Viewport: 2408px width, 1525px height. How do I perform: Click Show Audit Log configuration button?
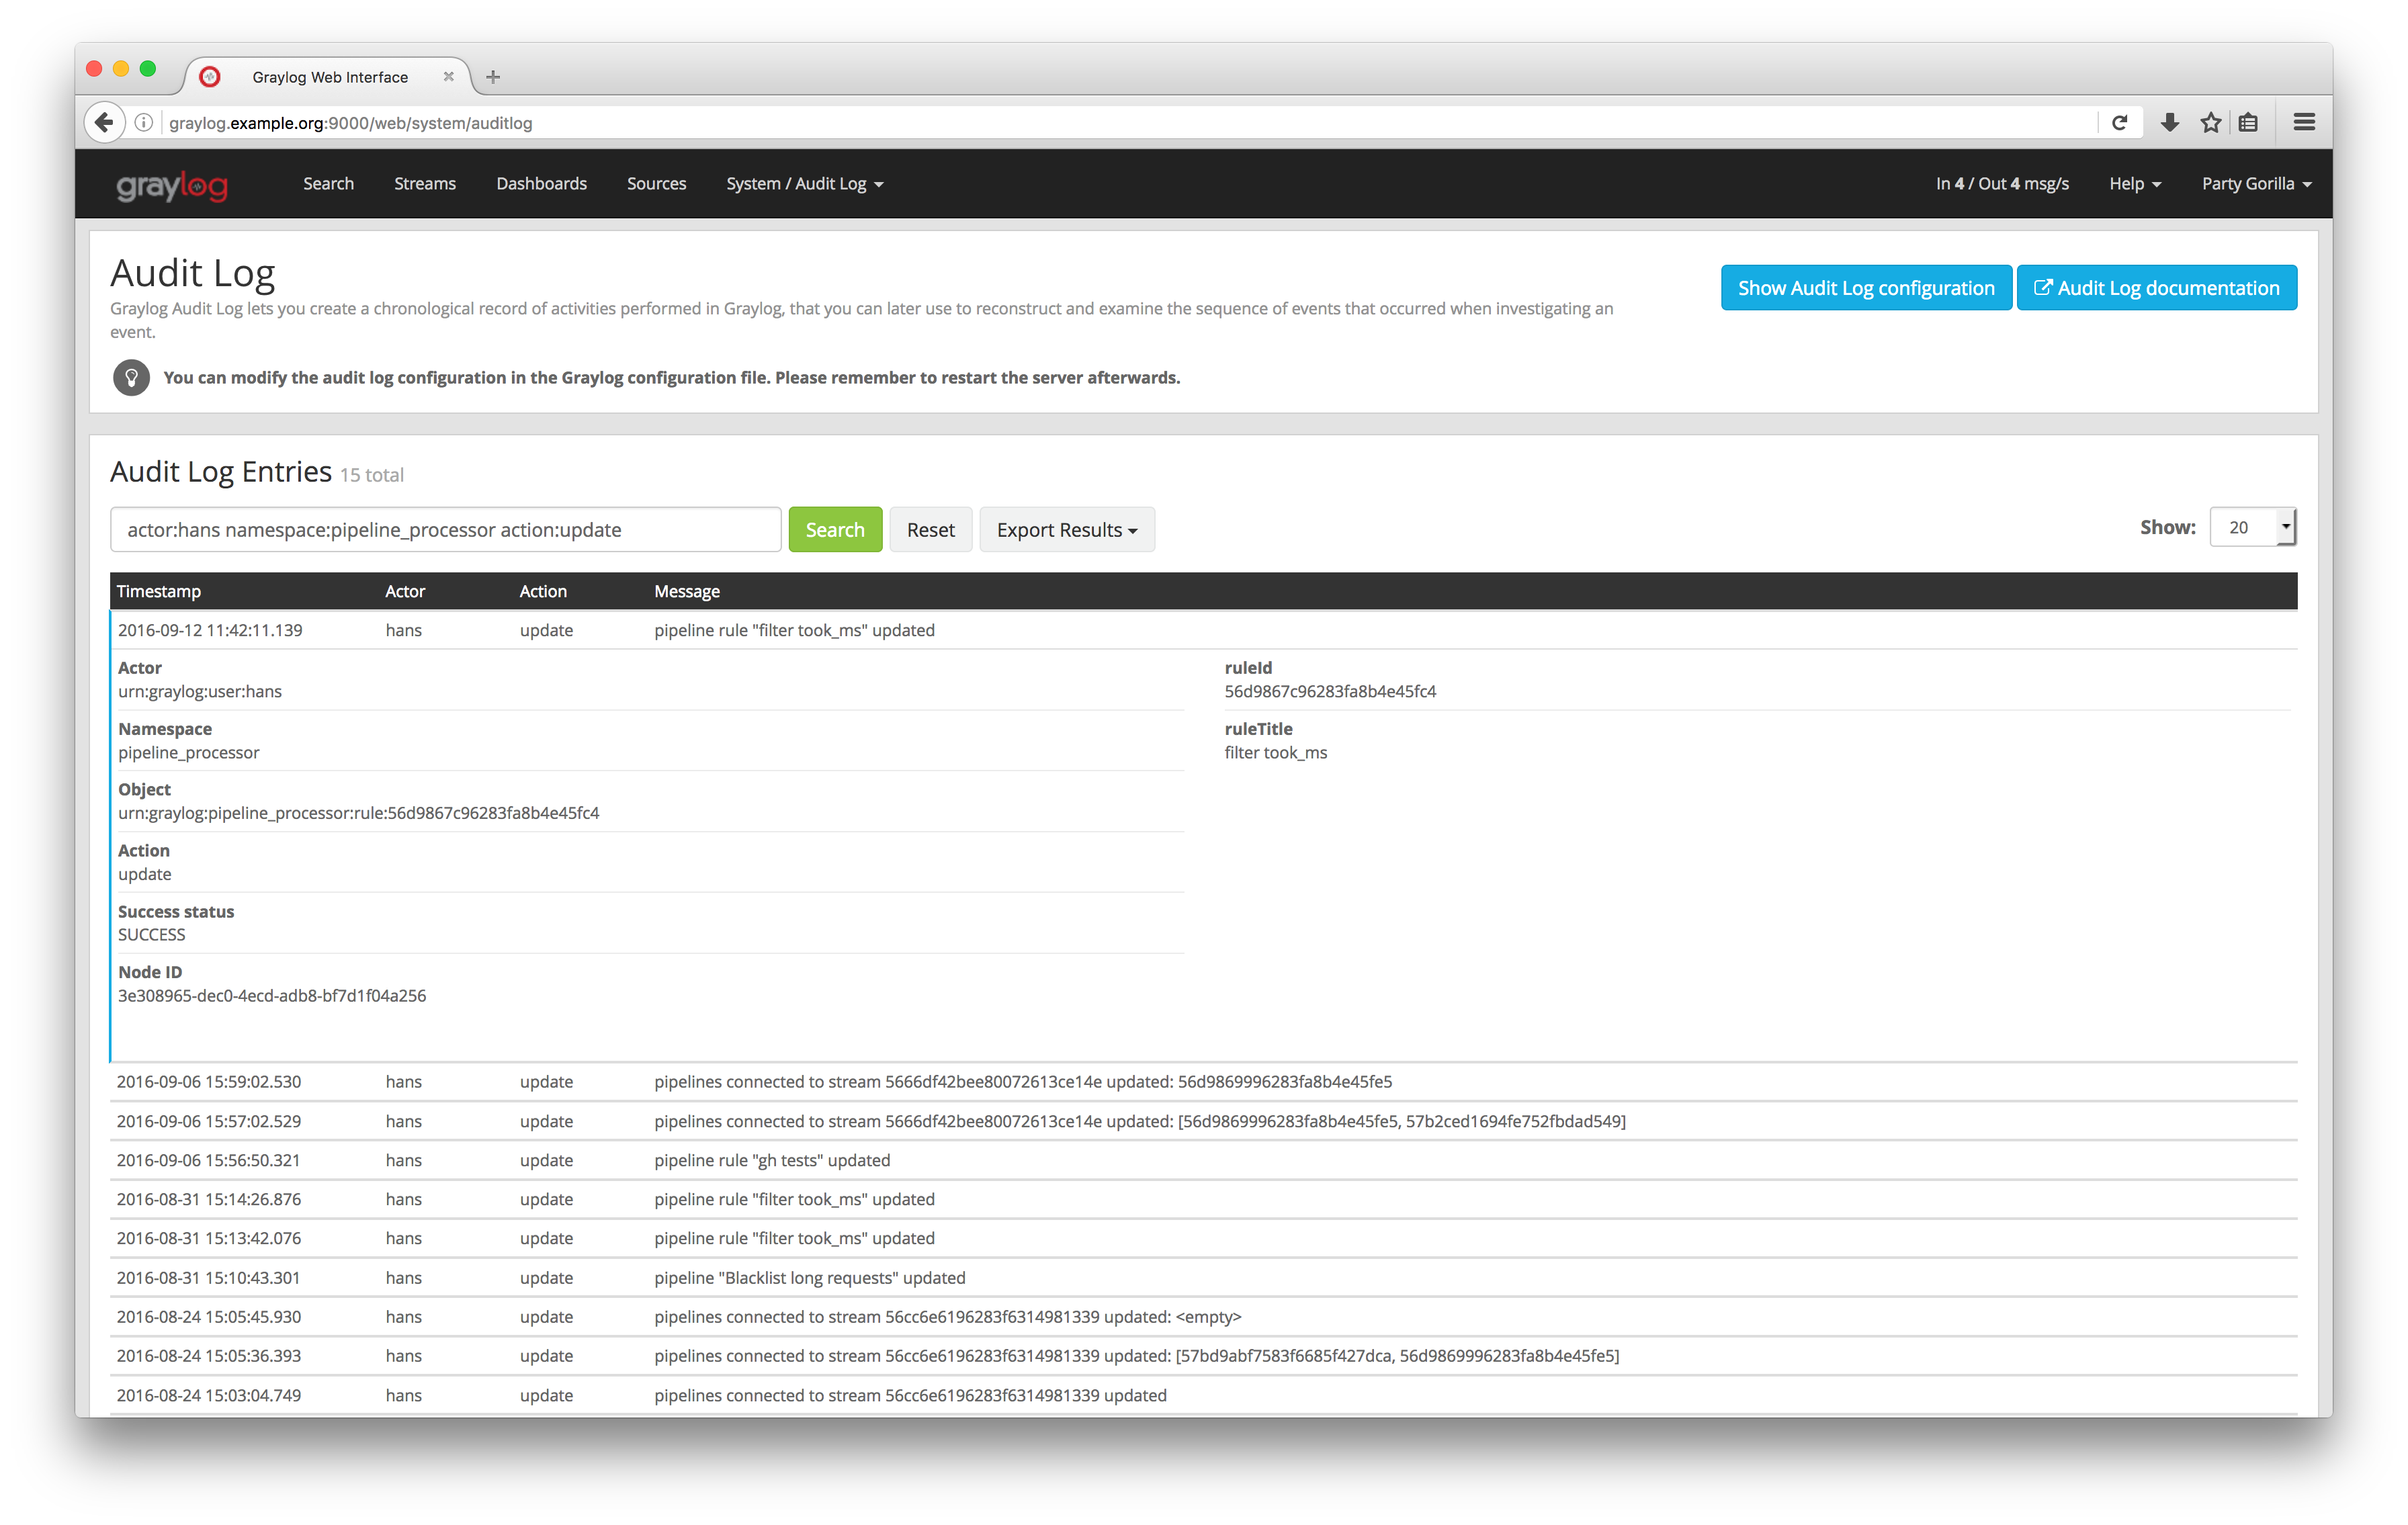pos(1866,288)
